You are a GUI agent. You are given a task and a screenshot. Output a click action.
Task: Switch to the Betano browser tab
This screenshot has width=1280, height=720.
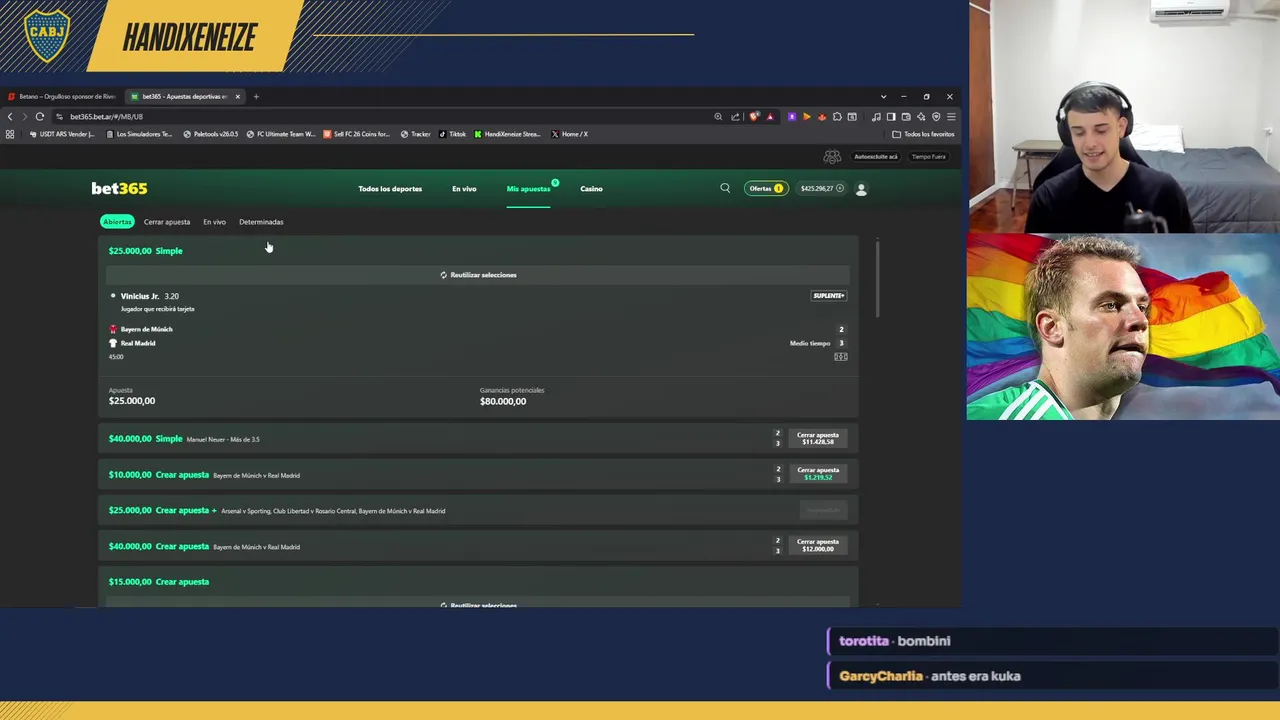tap(63, 97)
